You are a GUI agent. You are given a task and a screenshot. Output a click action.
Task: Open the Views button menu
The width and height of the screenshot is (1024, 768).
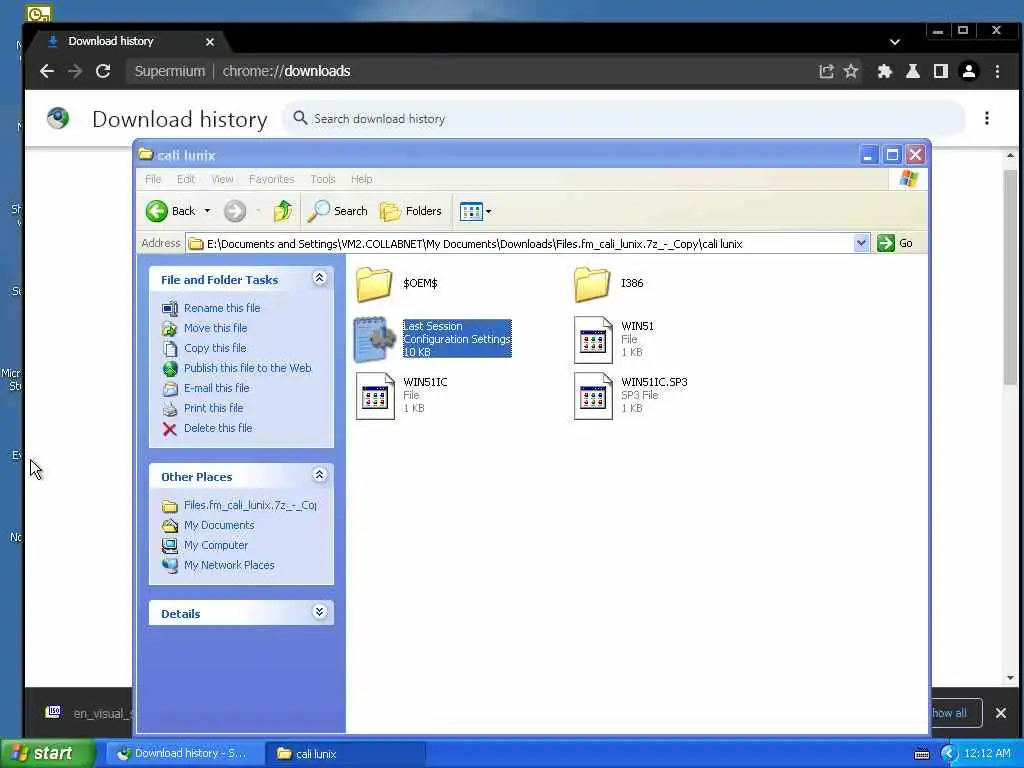coord(475,211)
